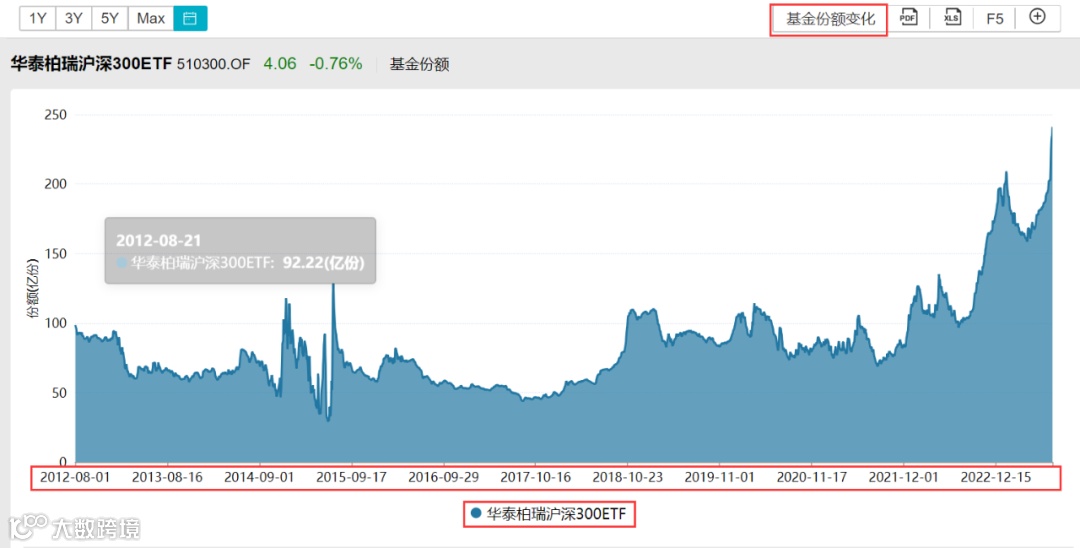
Task: Export data as XLS
Action: click(952, 17)
